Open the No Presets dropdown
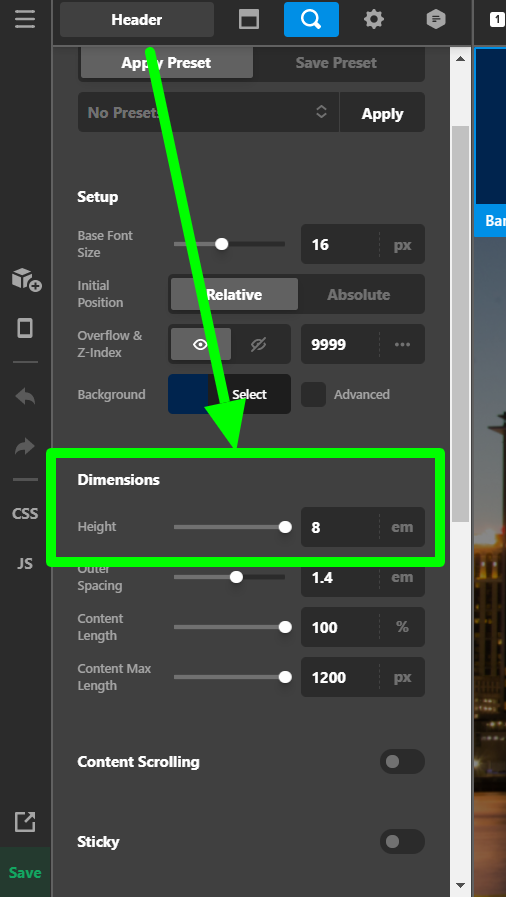The width and height of the screenshot is (506, 897). click(x=208, y=112)
